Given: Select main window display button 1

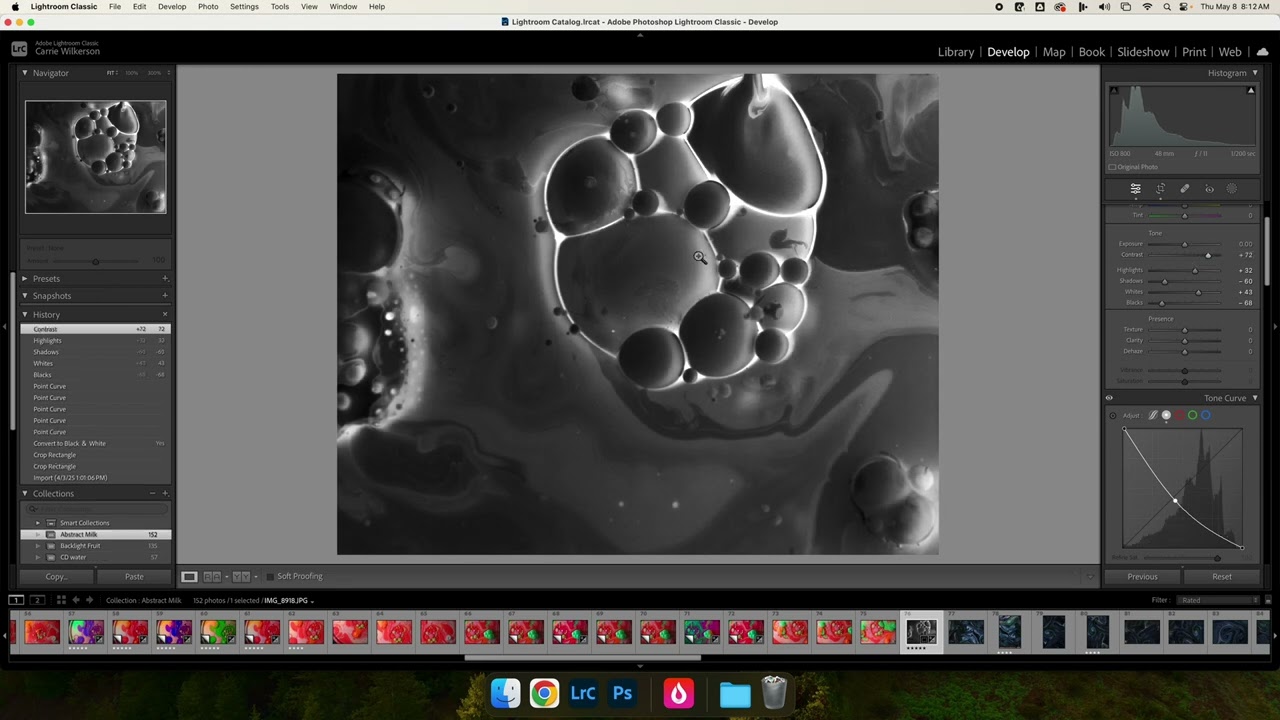Looking at the screenshot, I should [x=16, y=600].
